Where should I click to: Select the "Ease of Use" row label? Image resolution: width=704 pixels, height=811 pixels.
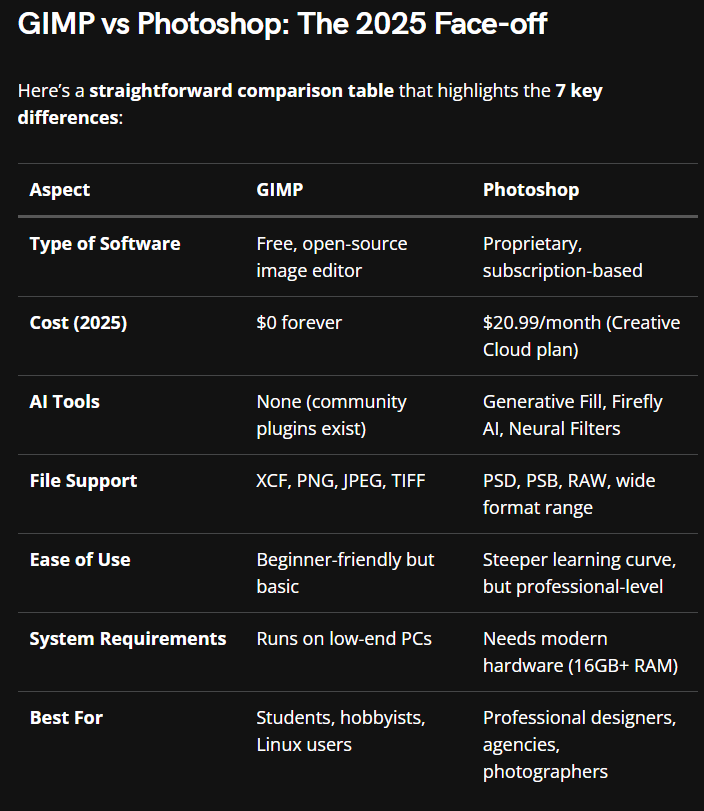[80, 560]
